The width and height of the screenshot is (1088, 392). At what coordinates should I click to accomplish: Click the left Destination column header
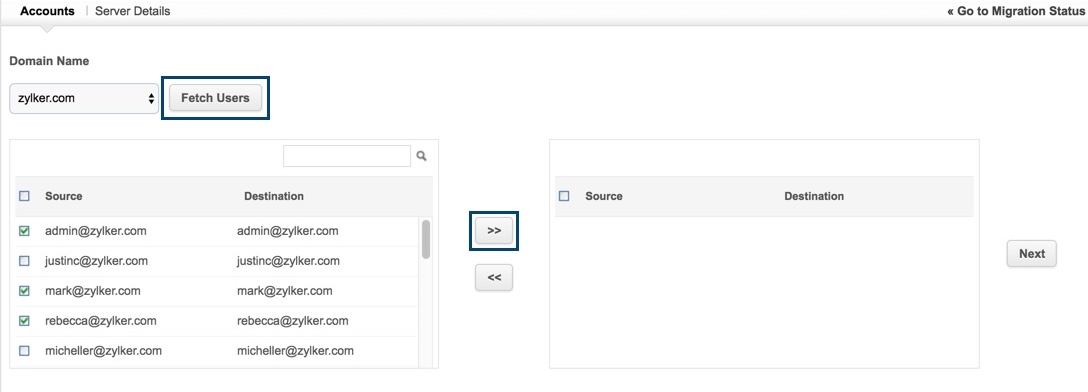tap(274, 196)
